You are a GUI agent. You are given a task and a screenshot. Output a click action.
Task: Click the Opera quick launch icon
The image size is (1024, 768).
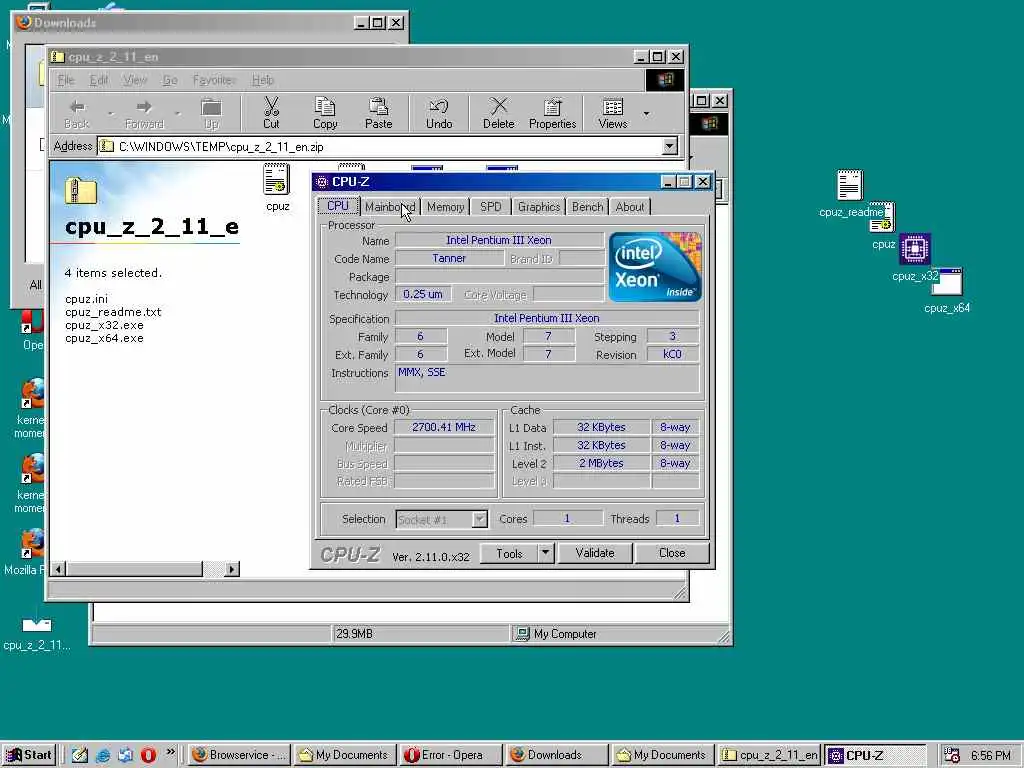coord(148,755)
